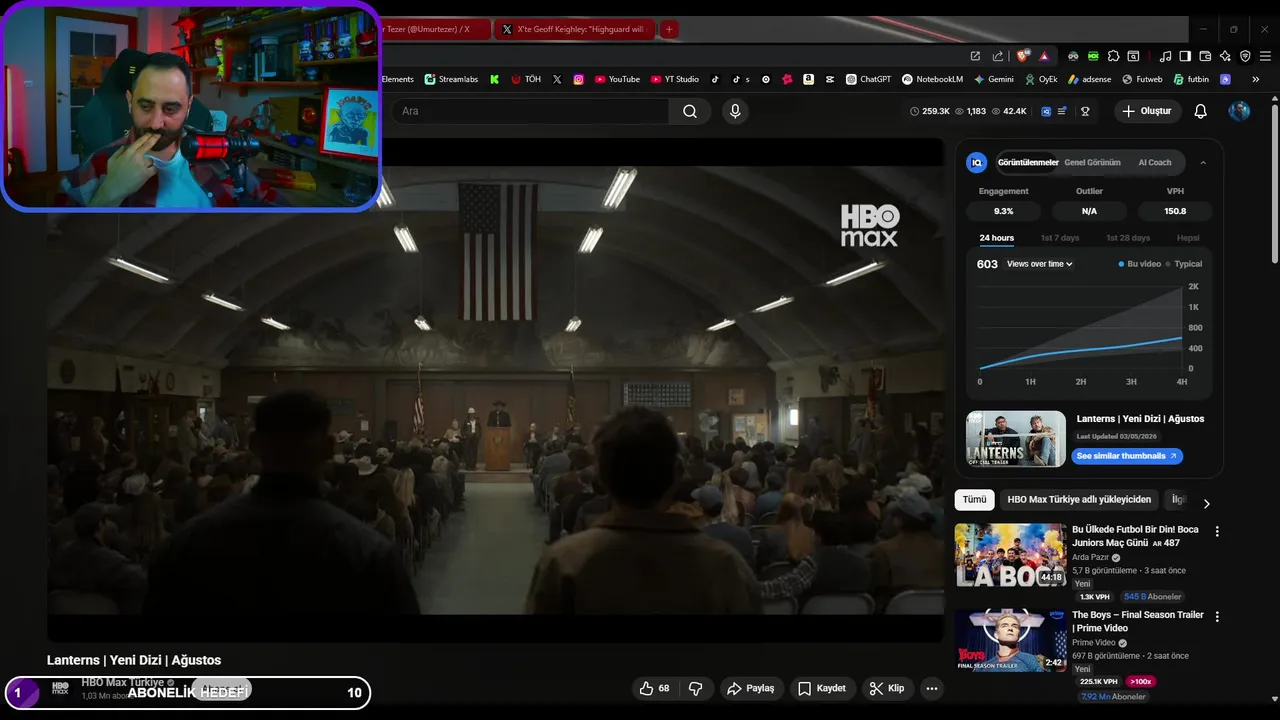Open YouTube notifications bell
The image size is (1280, 720).
point(1201,111)
